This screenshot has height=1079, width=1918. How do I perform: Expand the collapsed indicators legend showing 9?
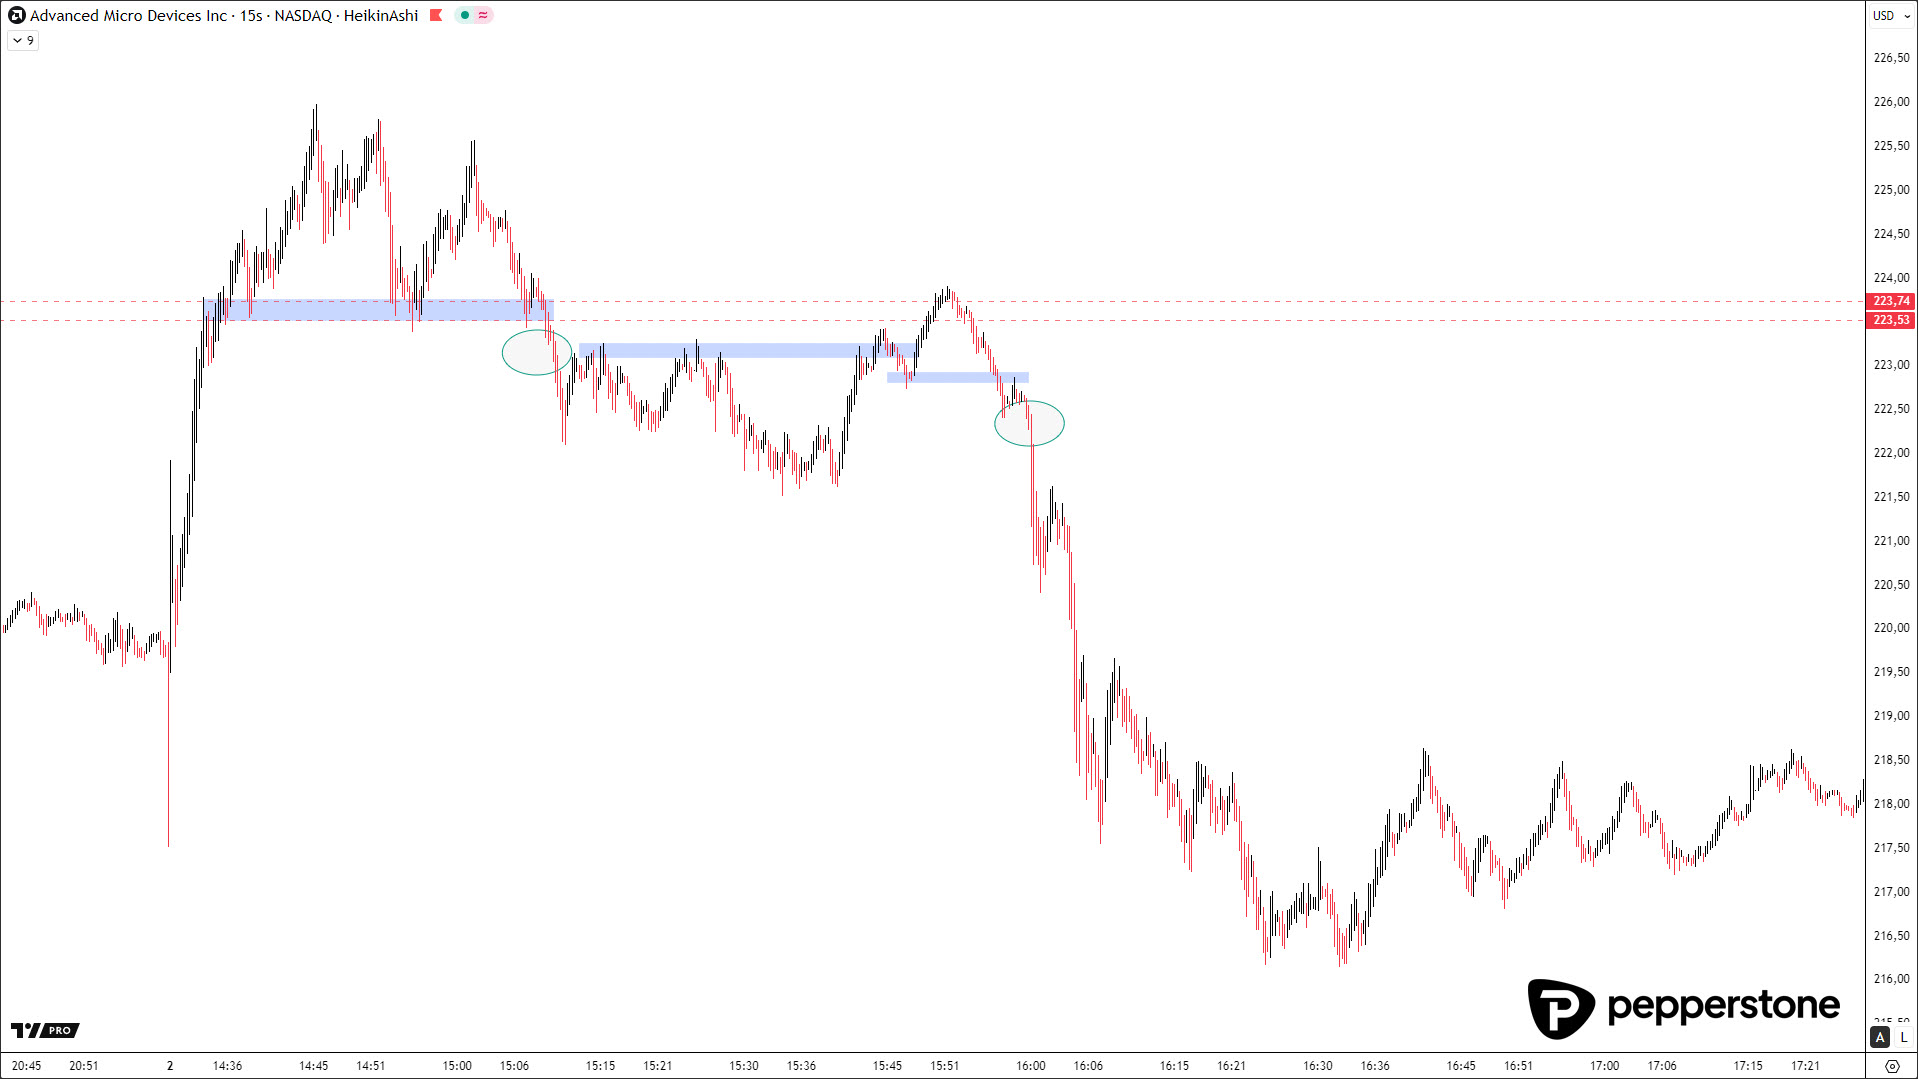coord(23,41)
